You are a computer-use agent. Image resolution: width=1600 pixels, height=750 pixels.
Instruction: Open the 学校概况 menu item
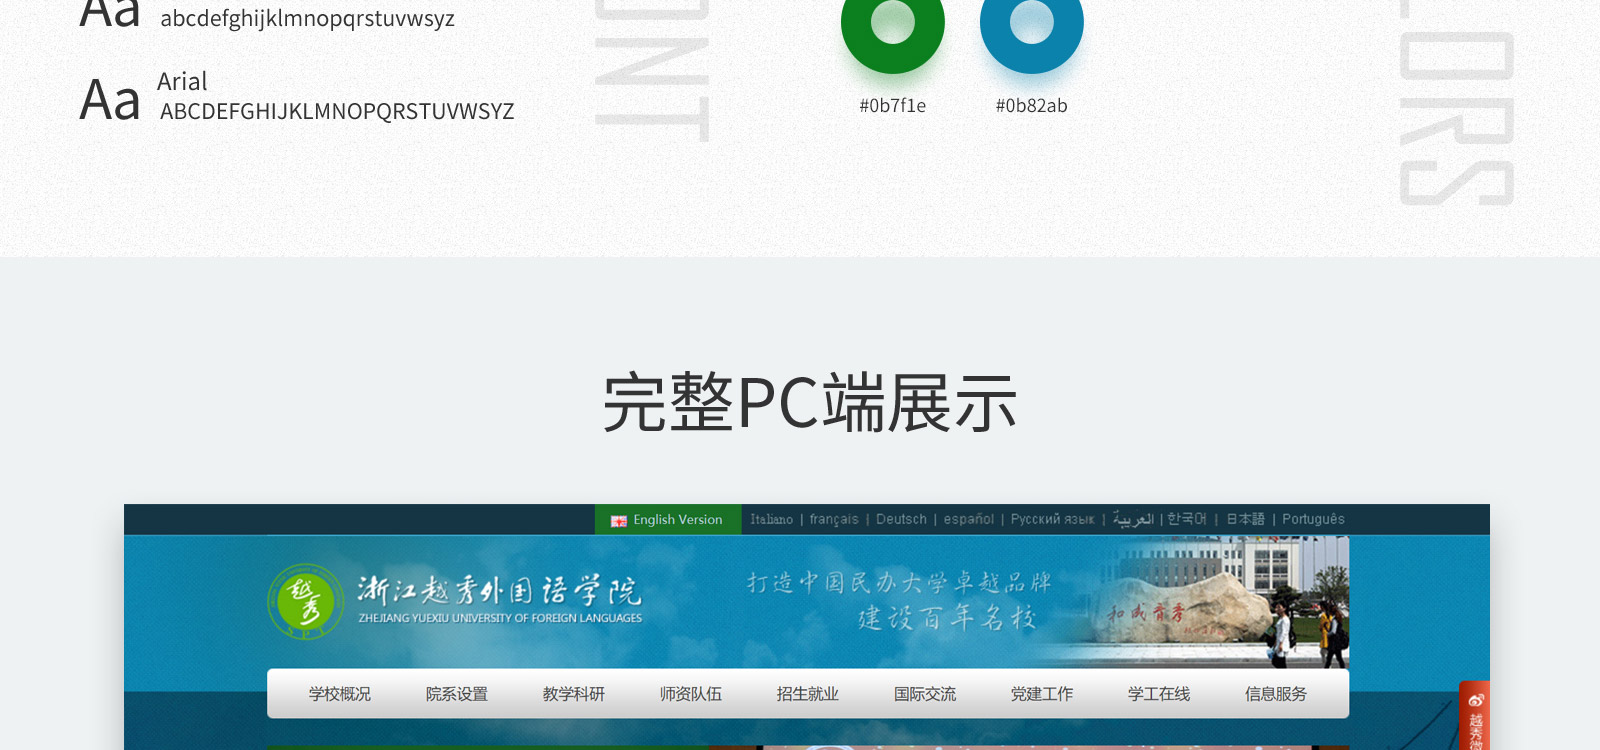[x=340, y=694]
